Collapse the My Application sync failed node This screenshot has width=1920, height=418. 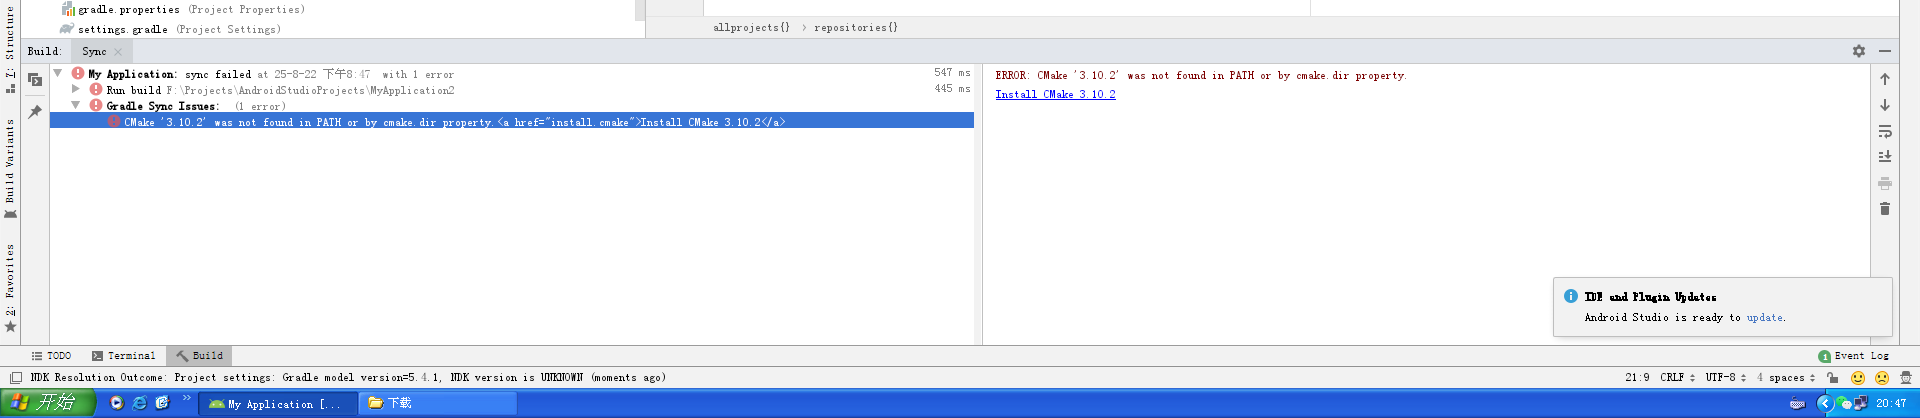58,73
